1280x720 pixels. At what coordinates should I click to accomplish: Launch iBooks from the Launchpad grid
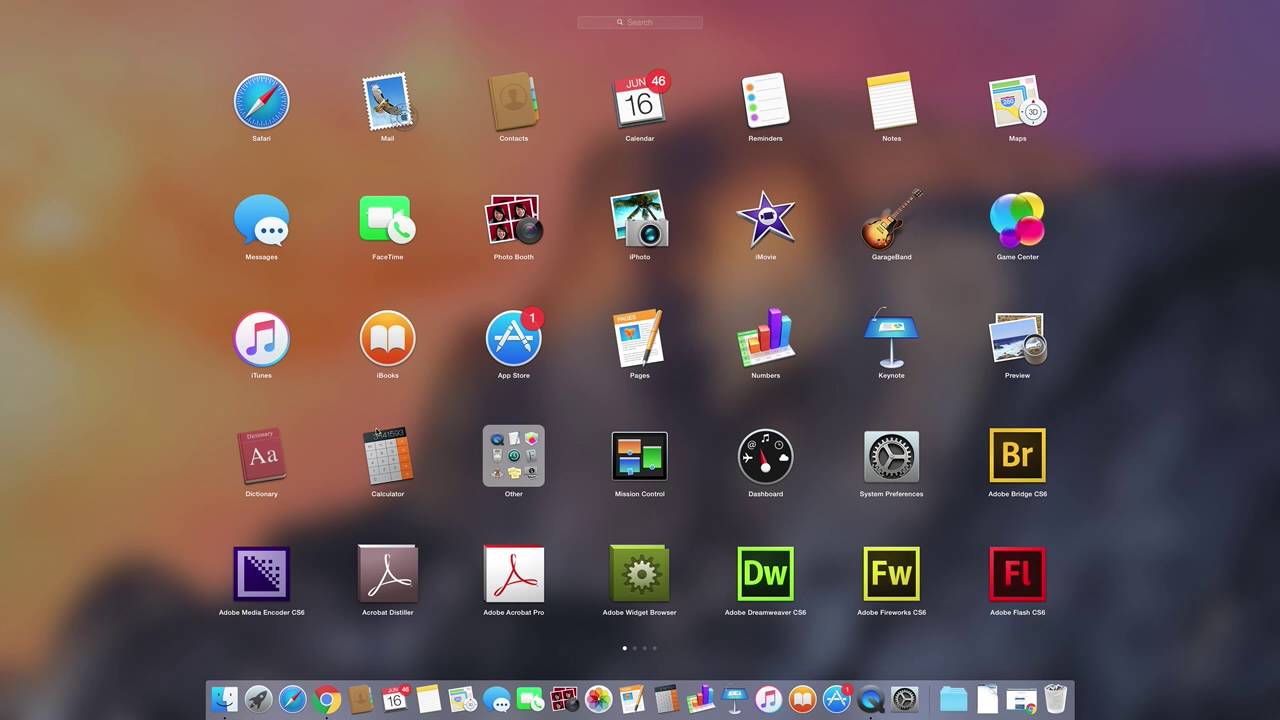point(387,338)
